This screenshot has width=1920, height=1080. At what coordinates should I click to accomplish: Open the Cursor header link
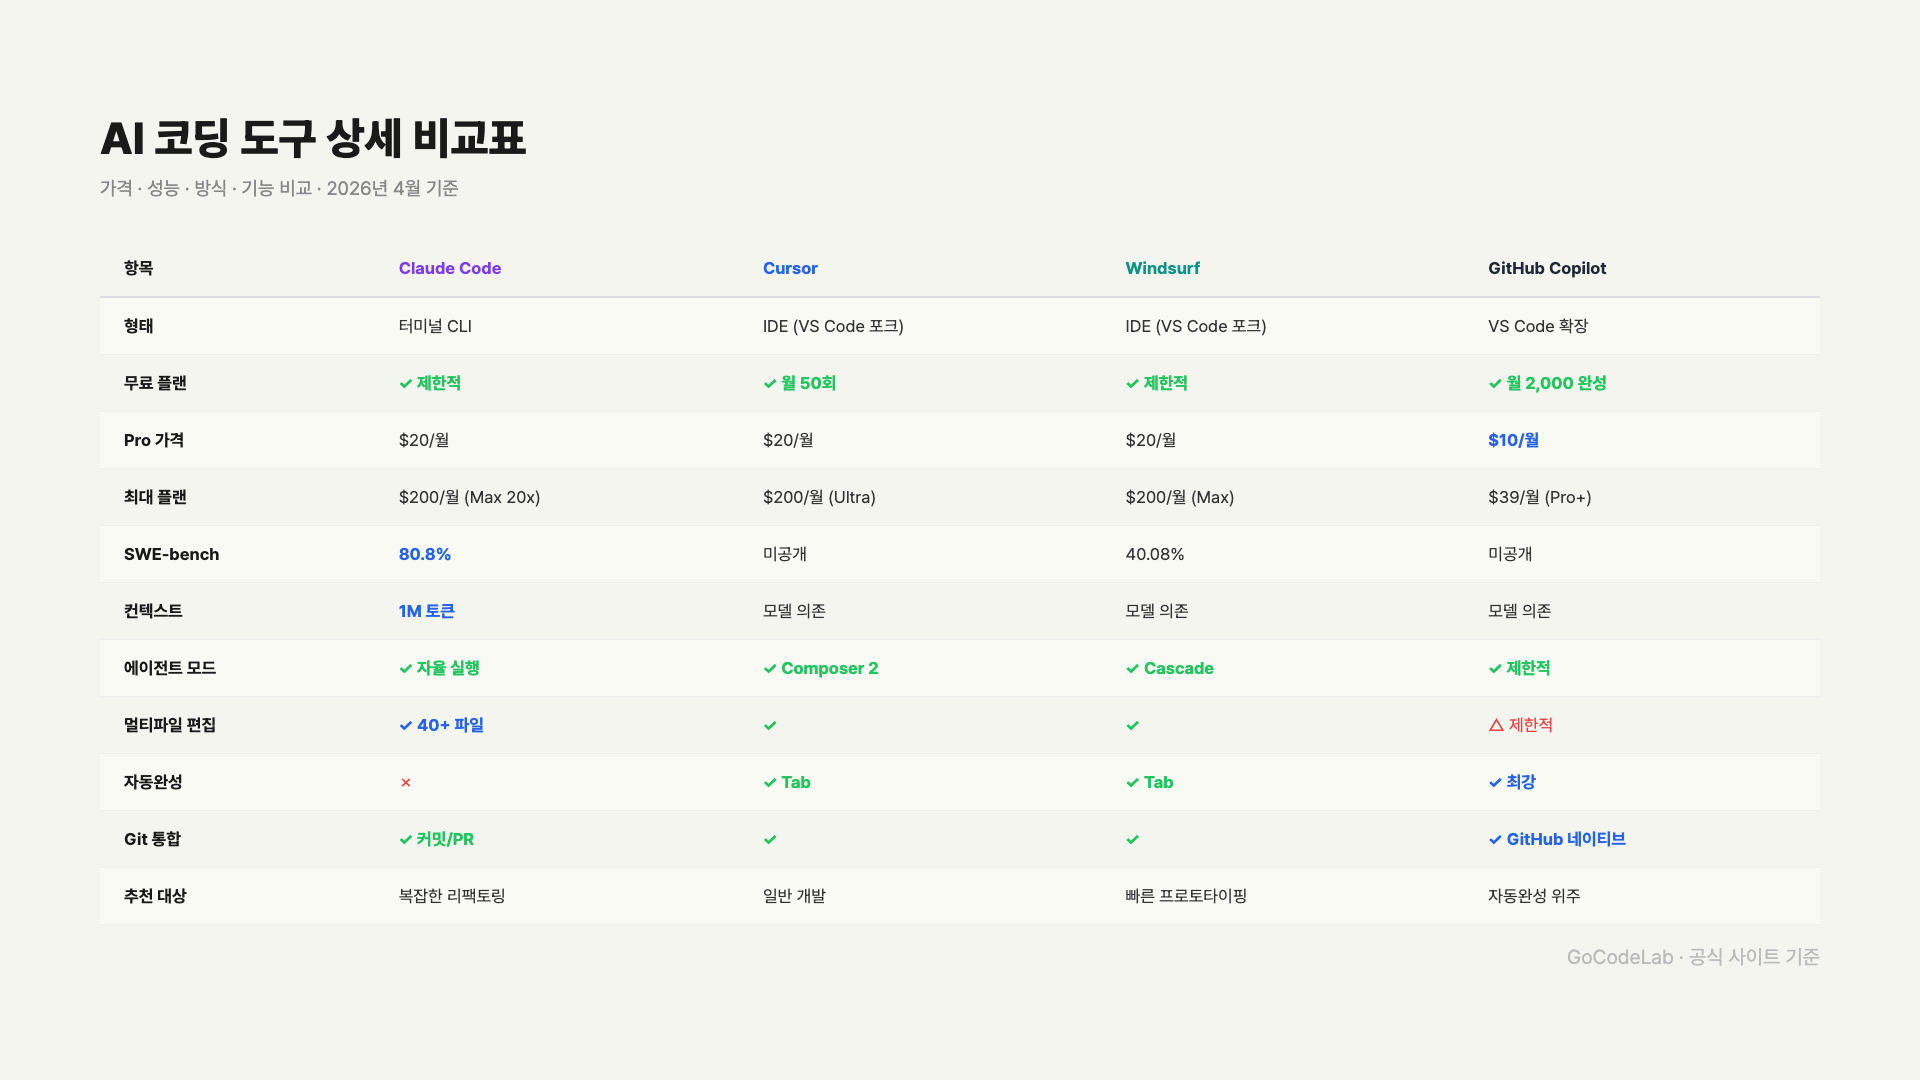click(x=790, y=268)
